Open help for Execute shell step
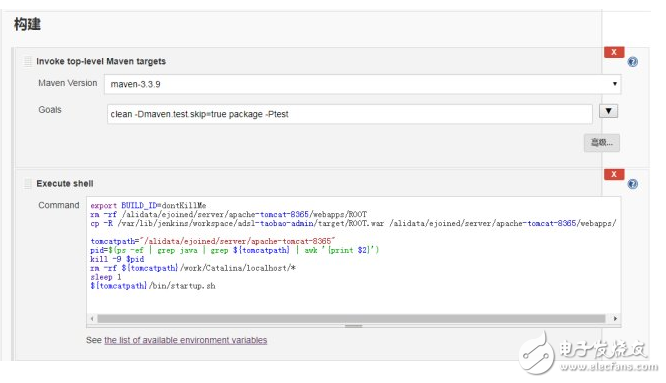This screenshot has width=666, height=383. point(632,184)
